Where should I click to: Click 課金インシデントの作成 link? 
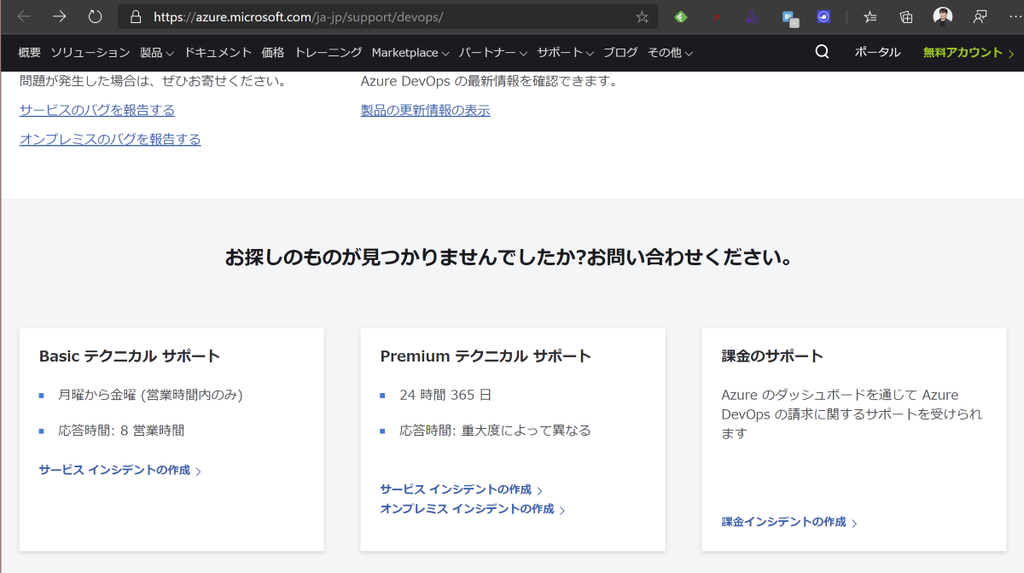[789, 522]
